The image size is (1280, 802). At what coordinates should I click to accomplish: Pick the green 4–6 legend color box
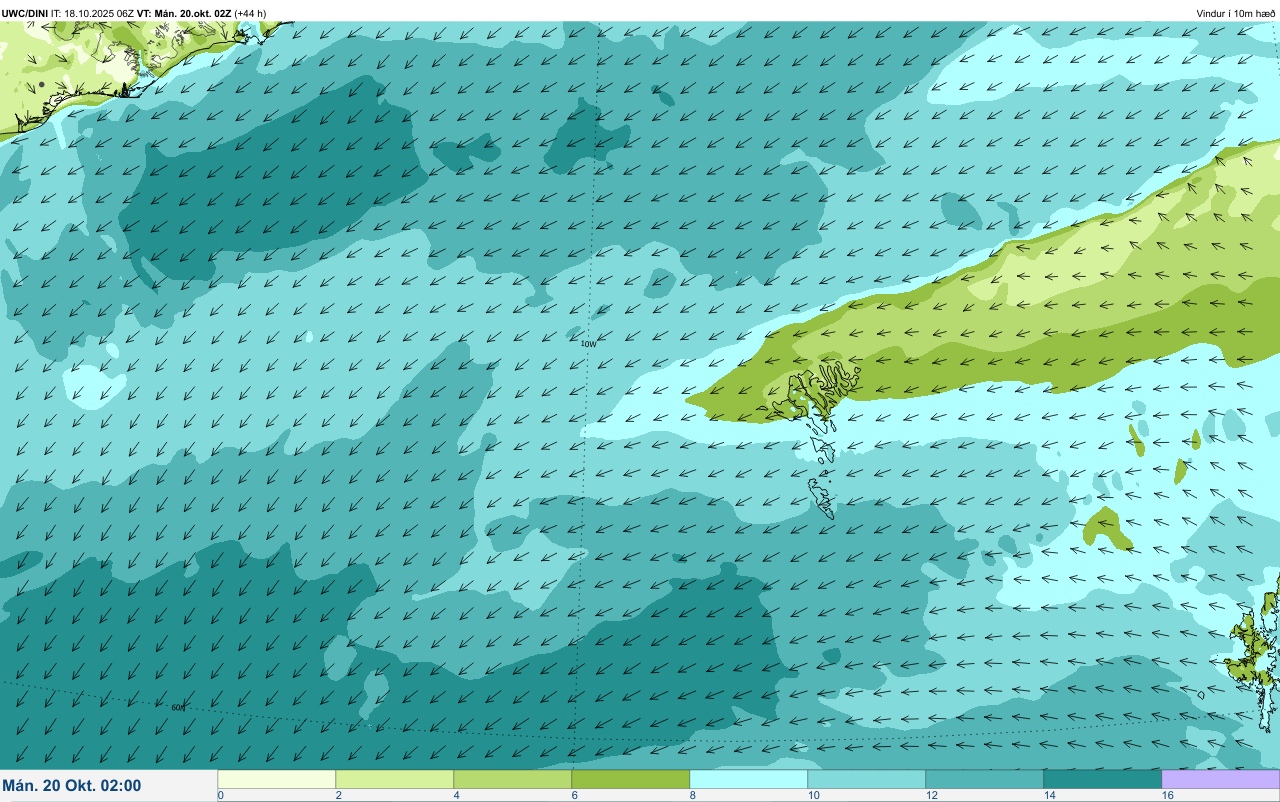tap(513, 779)
